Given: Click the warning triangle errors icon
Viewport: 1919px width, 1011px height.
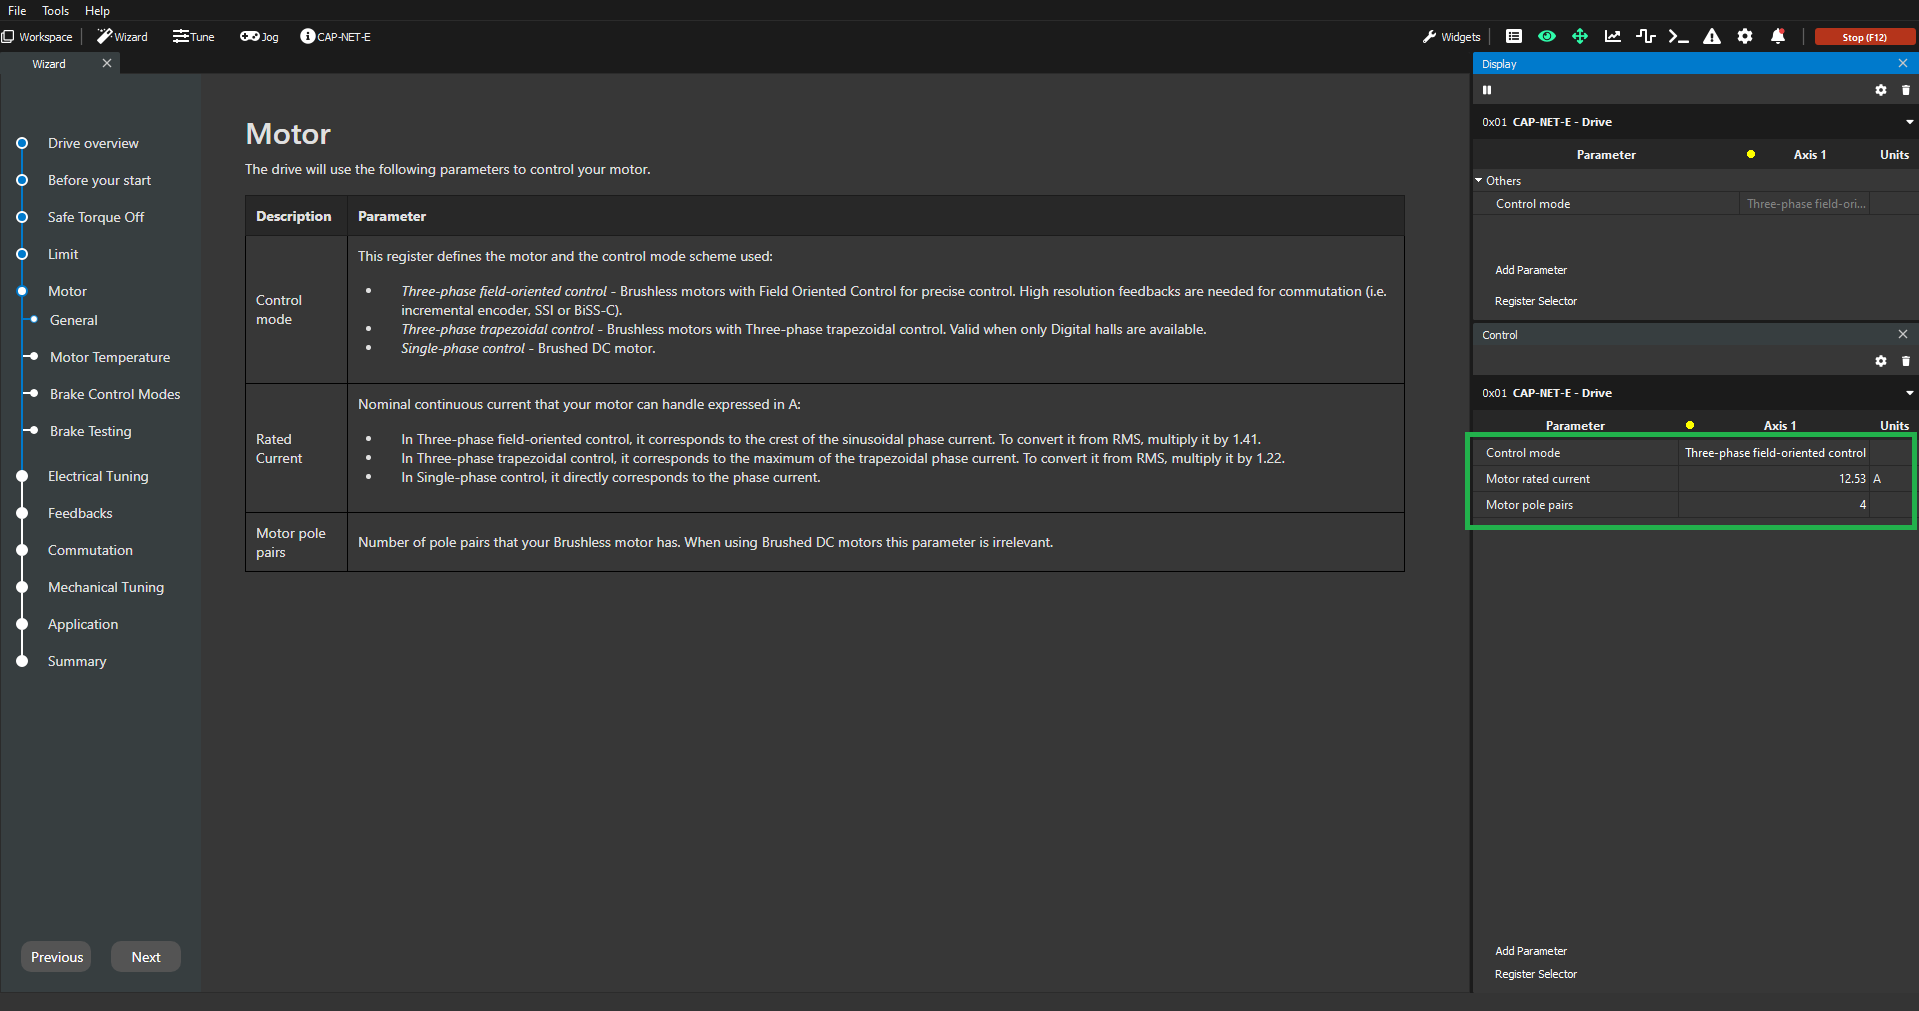Looking at the screenshot, I should click(x=1712, y=37).
